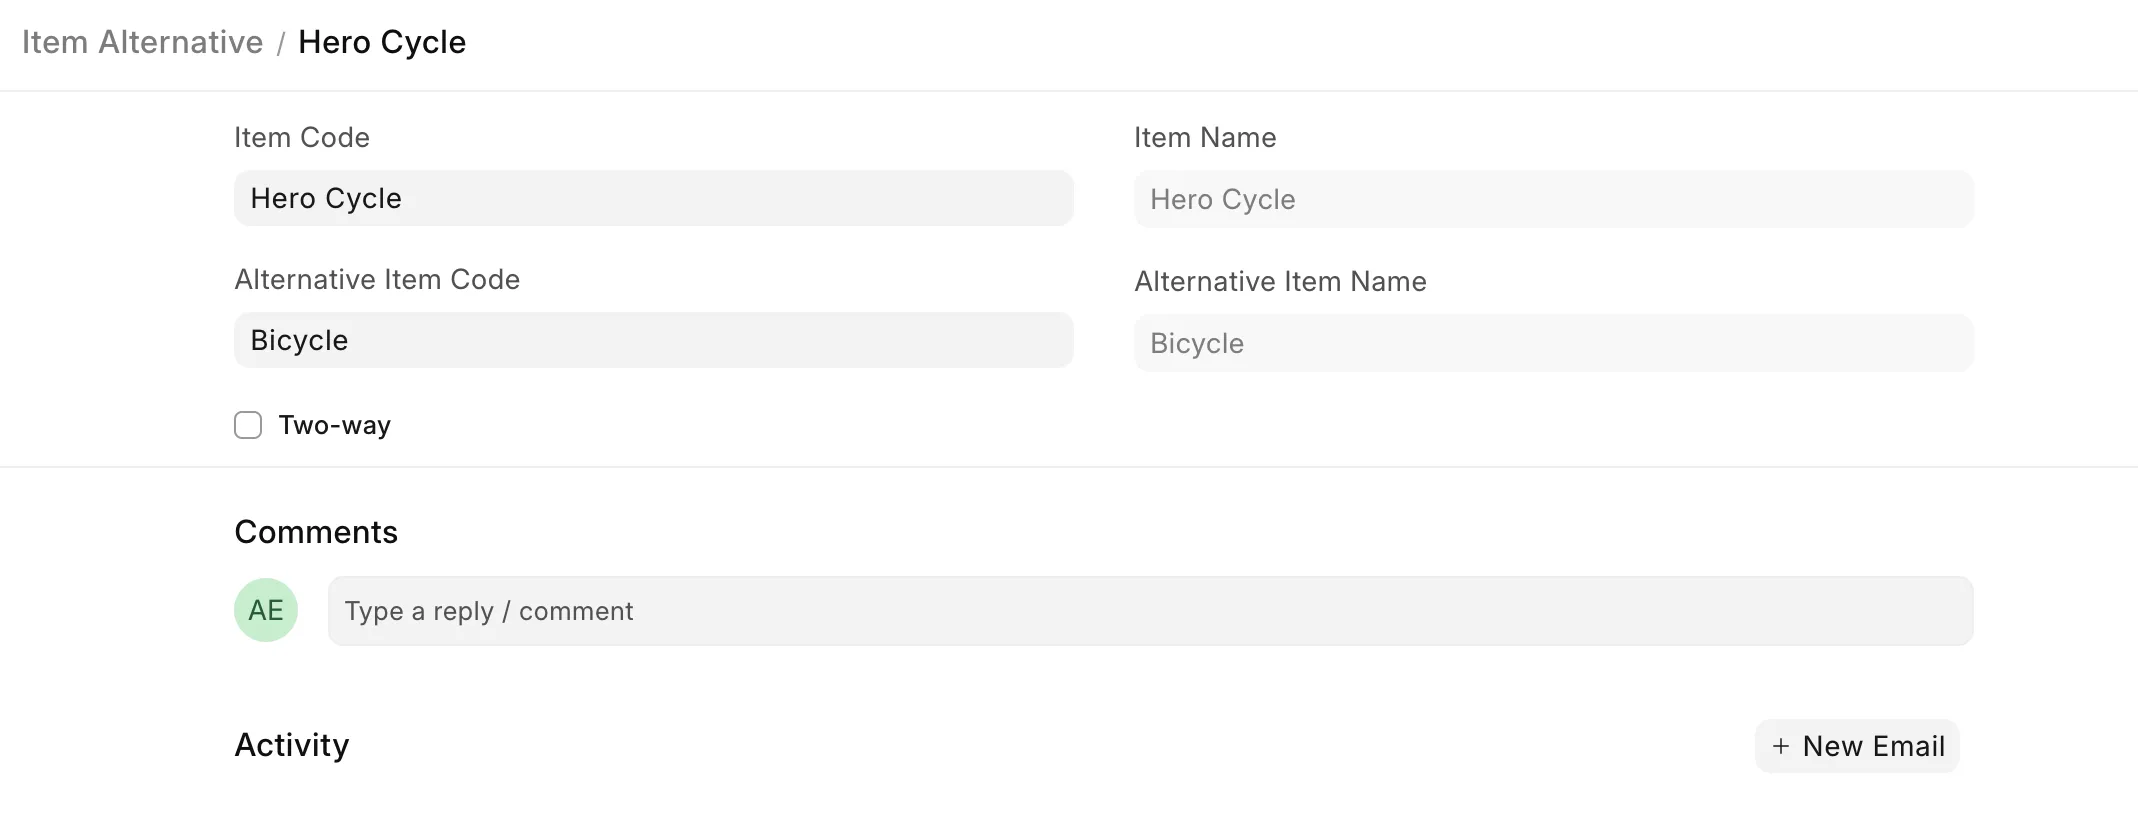Focus the reply / comment box
Viewport: 2138px width, 828px height.
tap(1150, 611)
